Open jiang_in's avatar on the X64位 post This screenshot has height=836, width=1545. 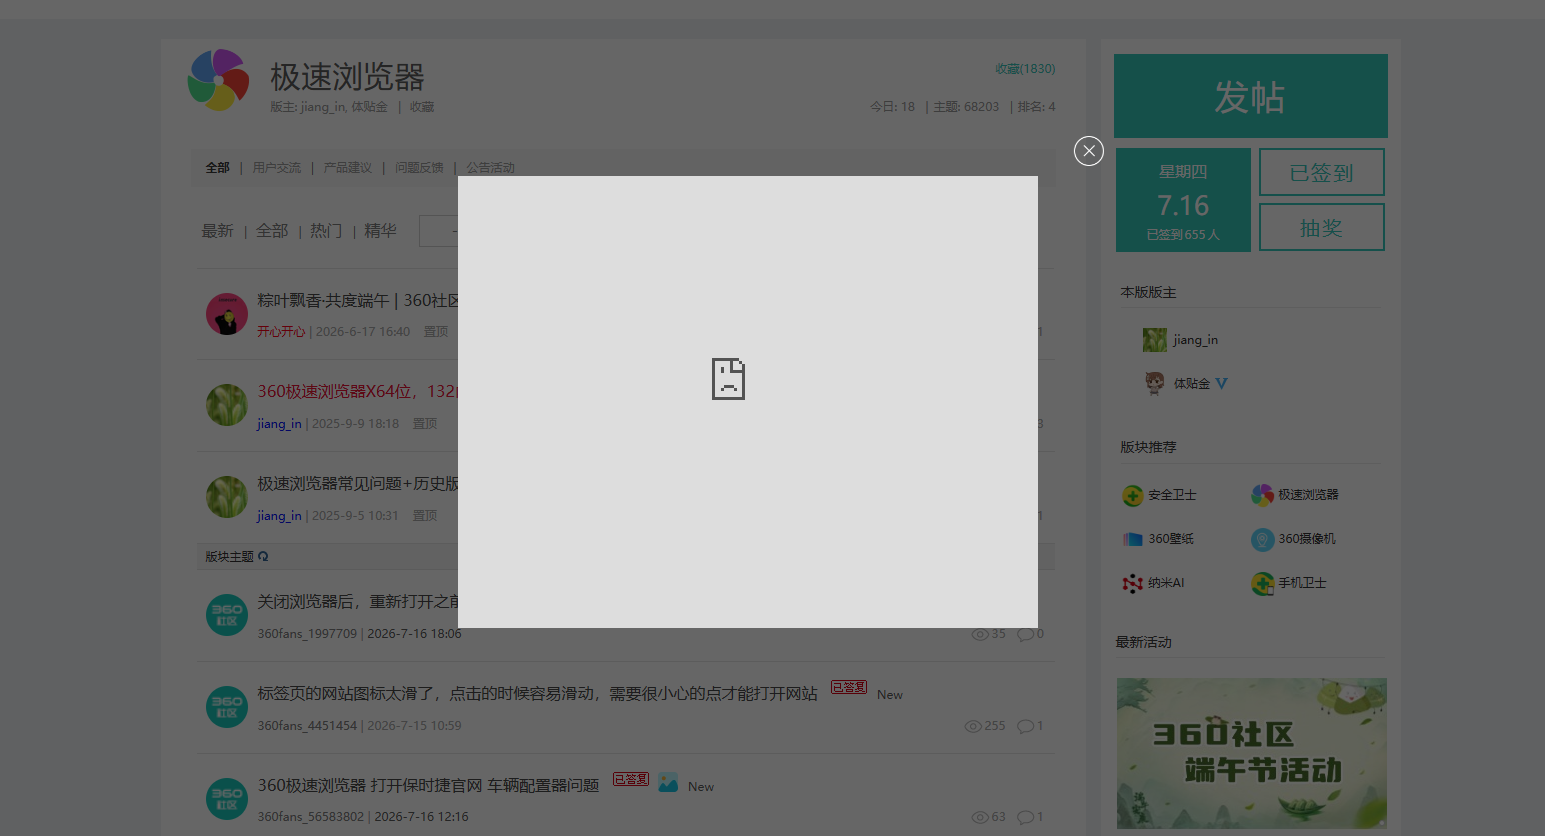click(x=227, y=405)
